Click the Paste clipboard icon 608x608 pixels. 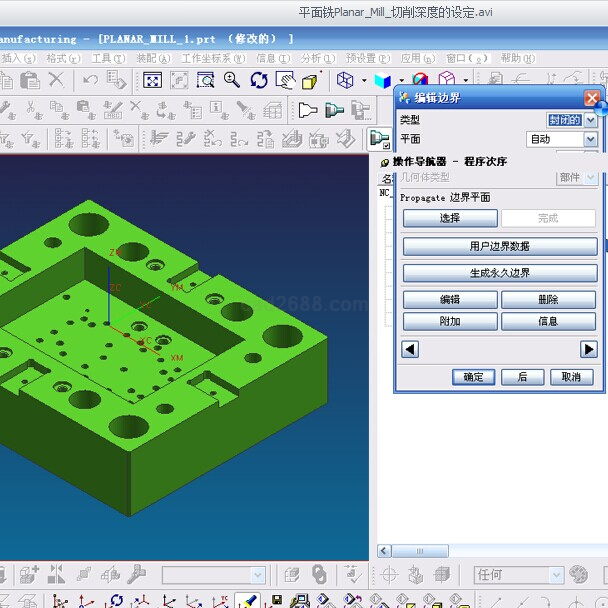(30, 81)
